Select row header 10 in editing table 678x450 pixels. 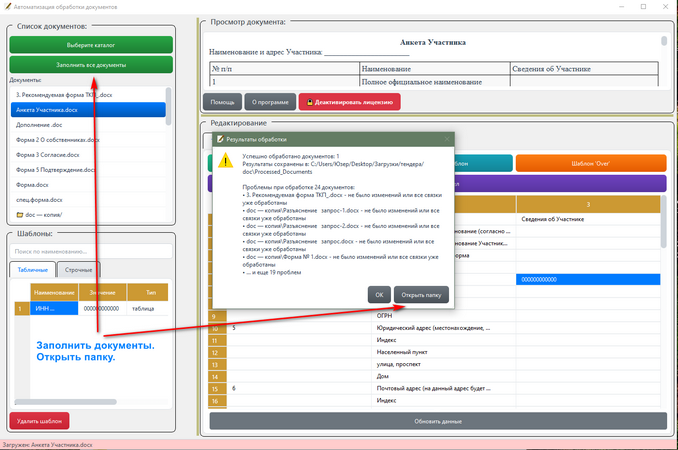tap(217, 328)
